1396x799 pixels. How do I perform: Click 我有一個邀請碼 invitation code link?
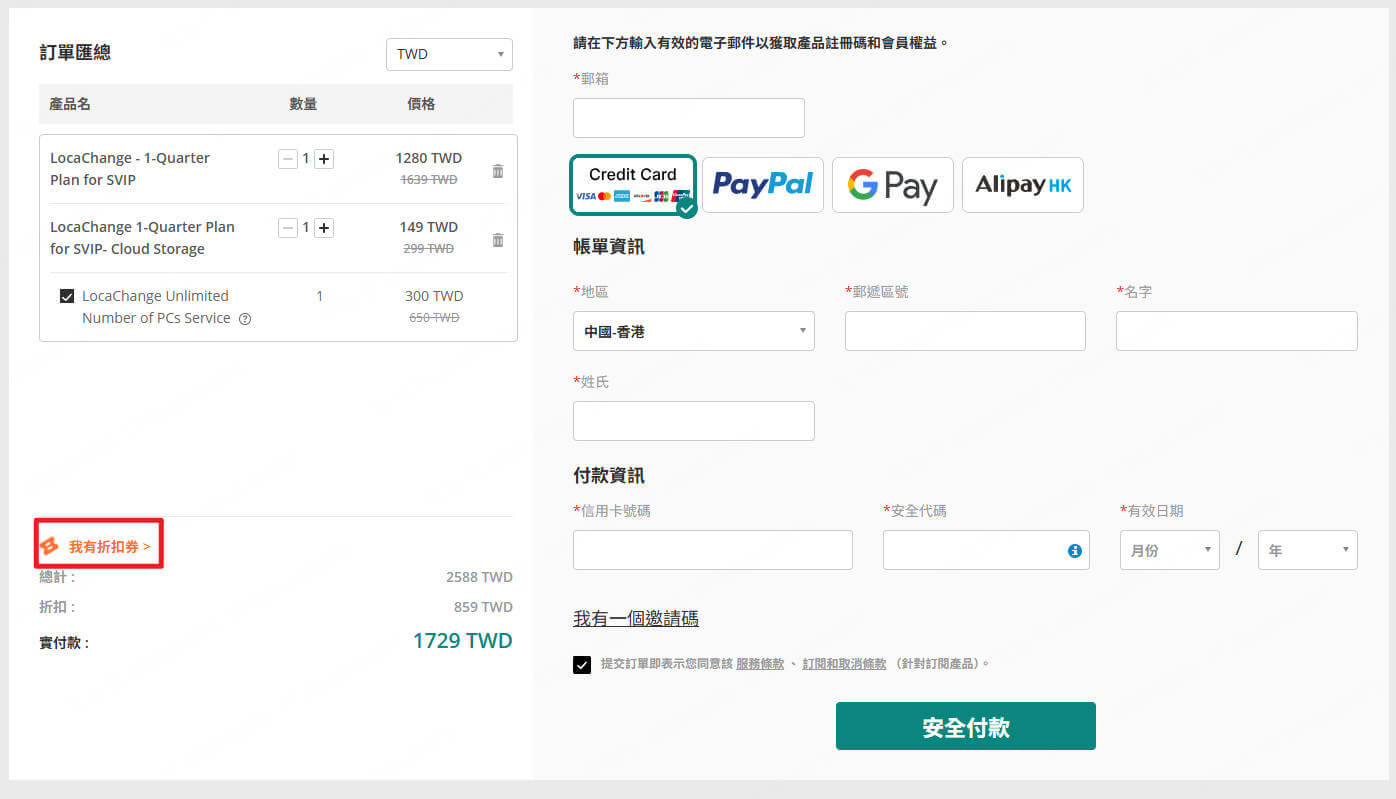pyautogui.click(x=636, y=618)
